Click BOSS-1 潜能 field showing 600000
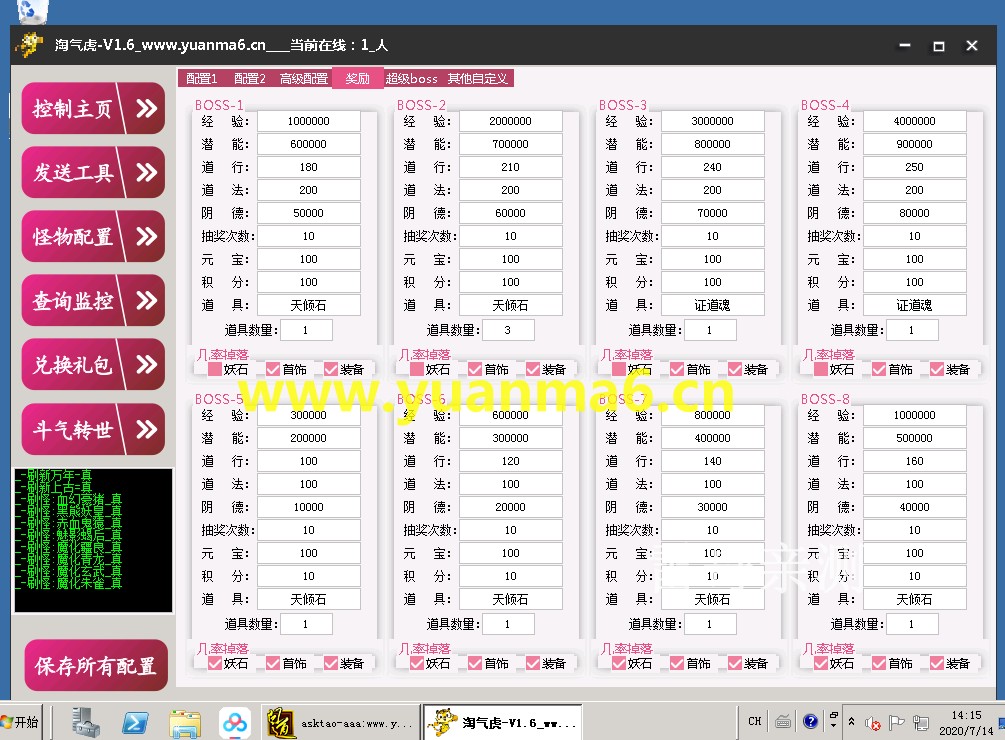1005x740 pixels. click(308, 144)
